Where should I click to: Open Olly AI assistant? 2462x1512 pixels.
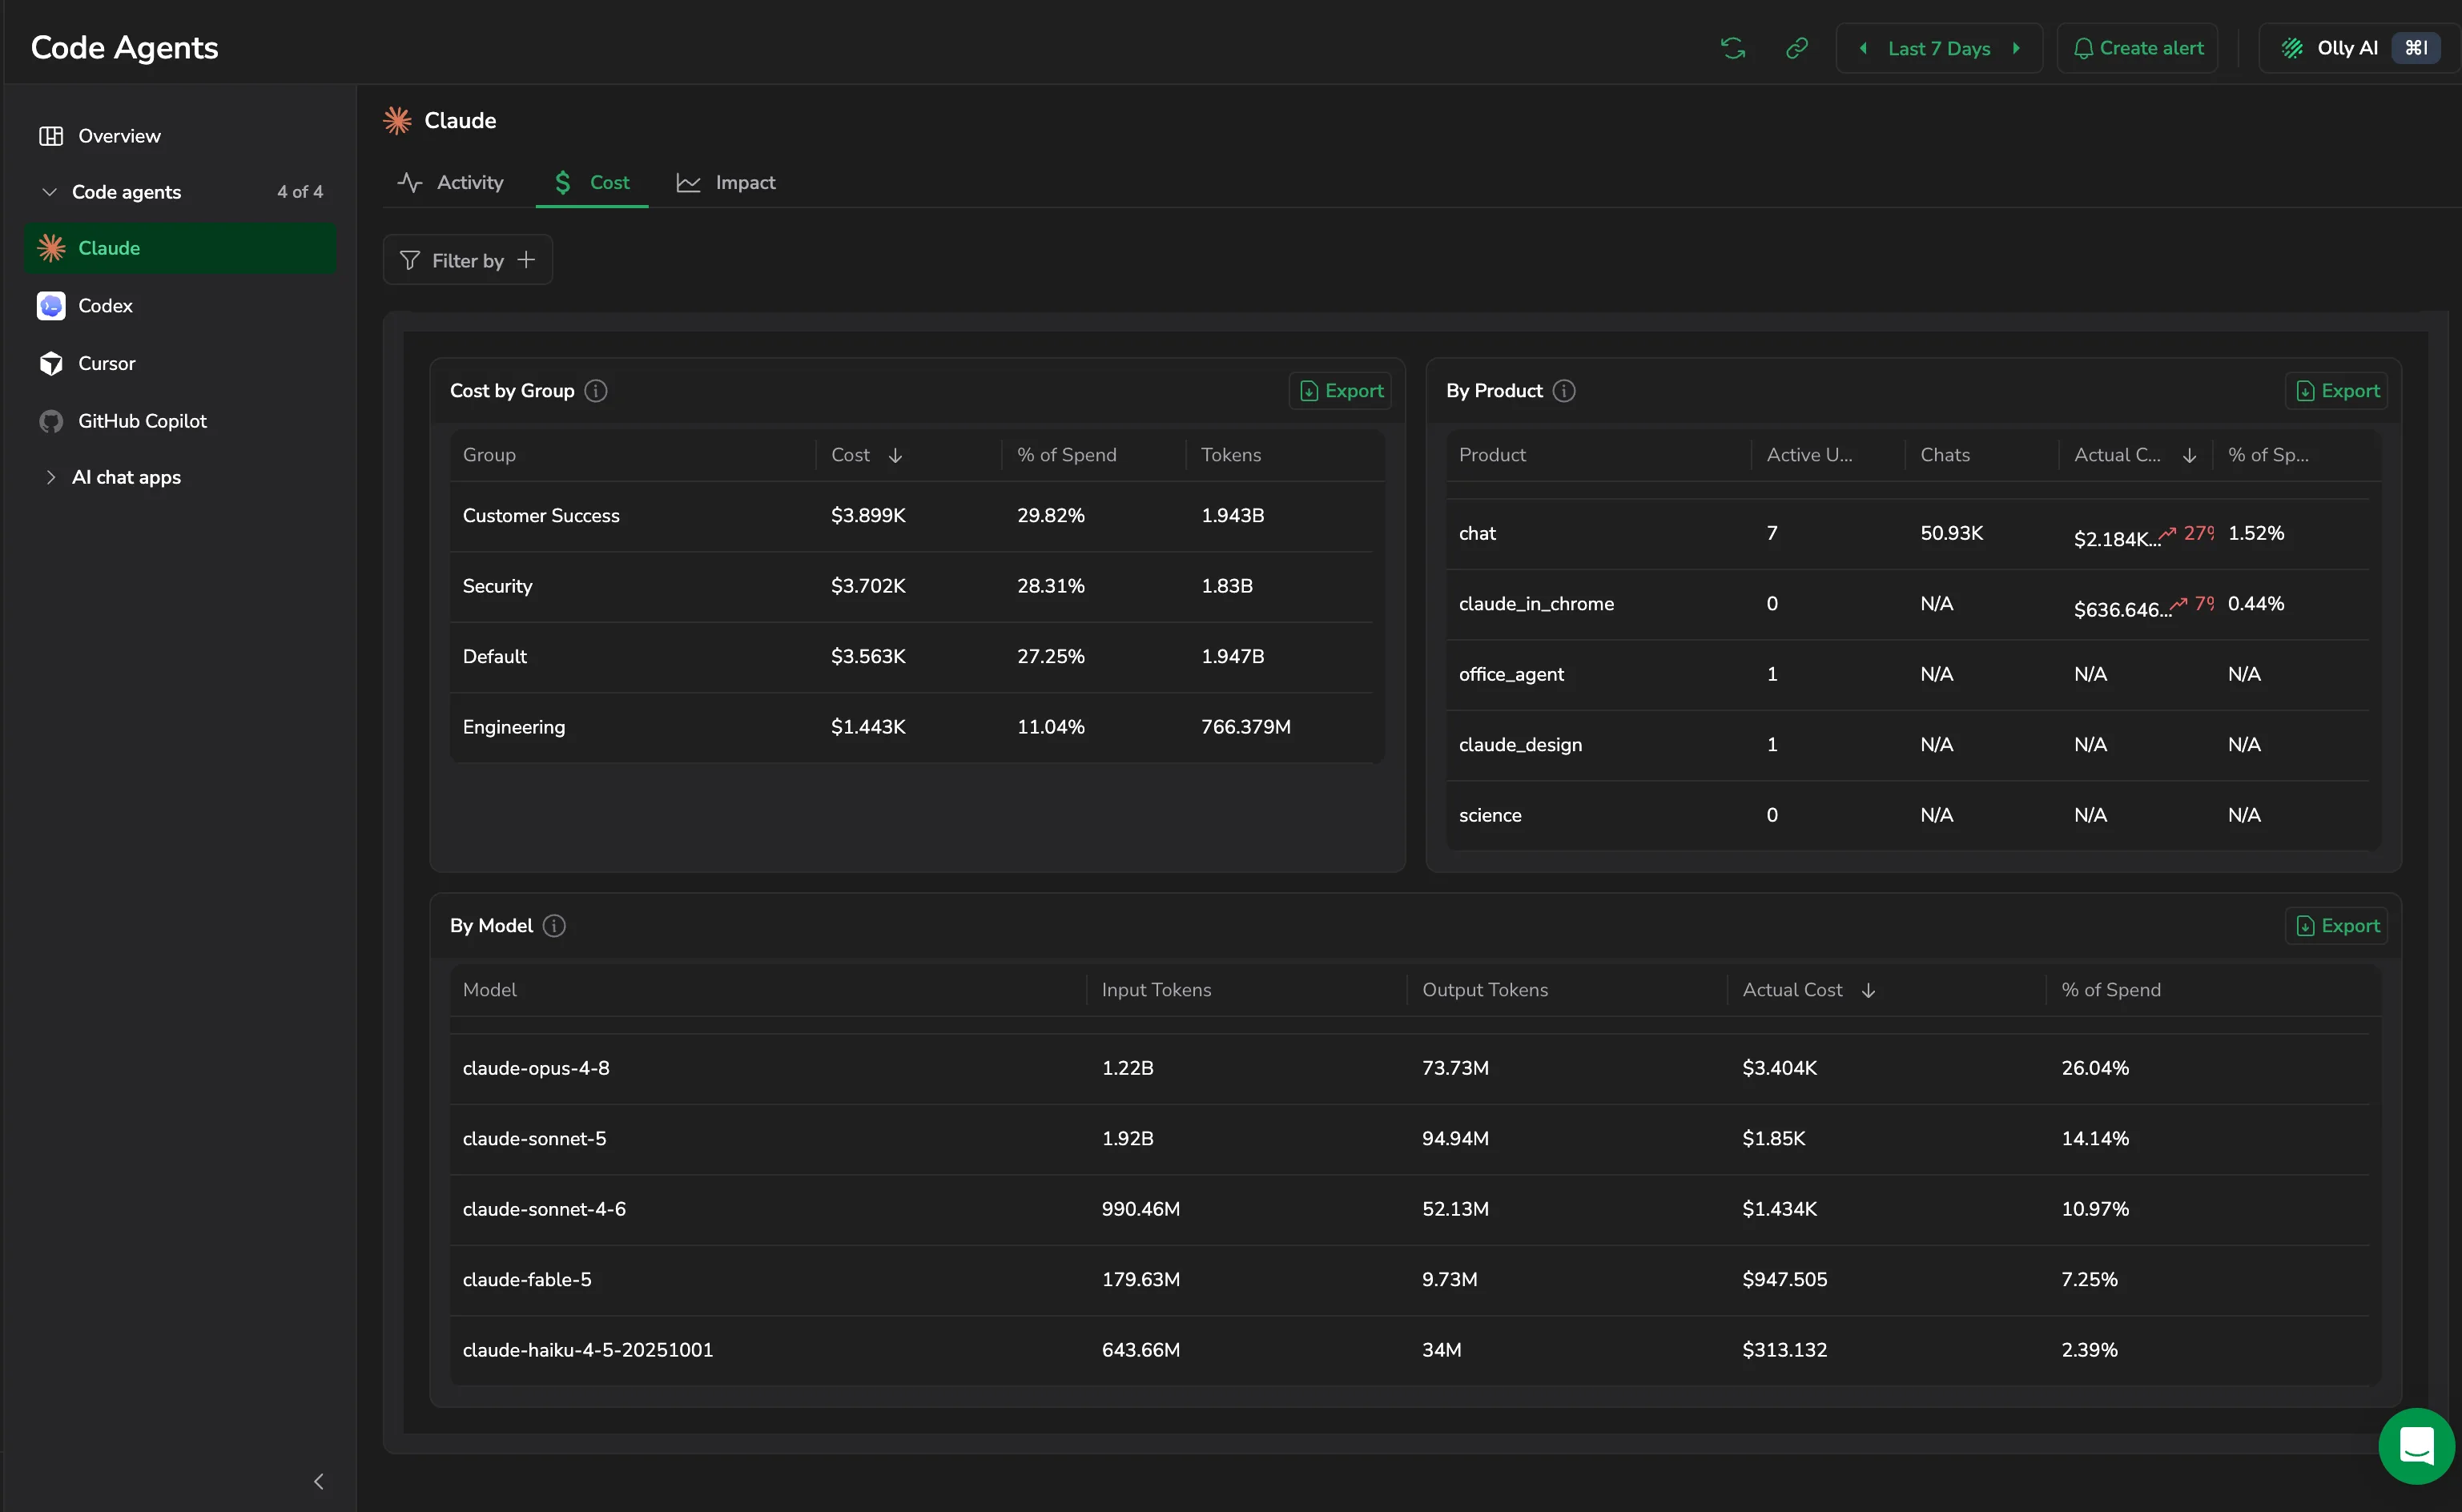tap(2359, 48)
